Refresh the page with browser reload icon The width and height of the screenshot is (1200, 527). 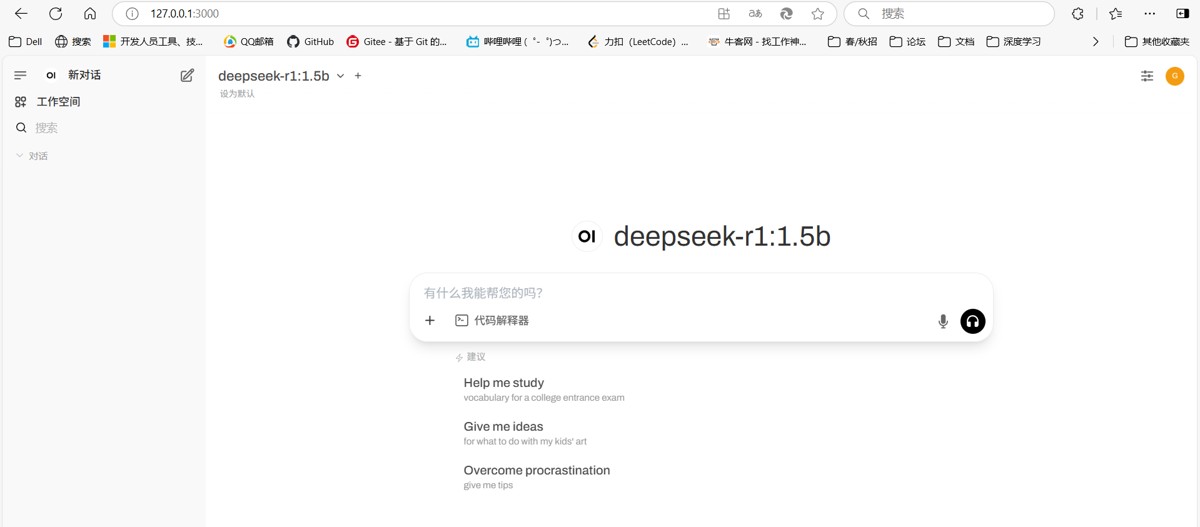[56, 14]
